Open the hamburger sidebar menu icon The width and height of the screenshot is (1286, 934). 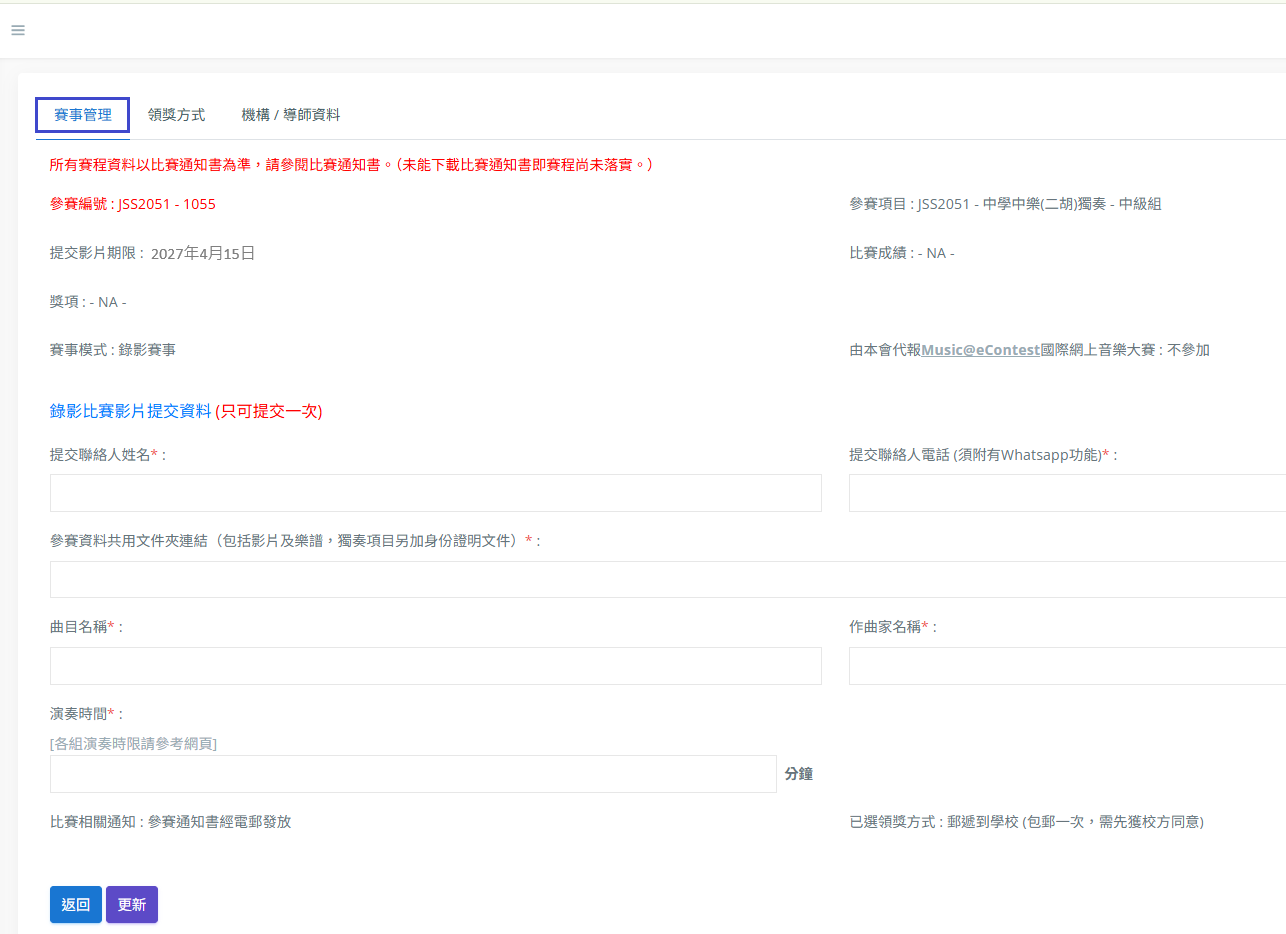[x=17, y=30]
